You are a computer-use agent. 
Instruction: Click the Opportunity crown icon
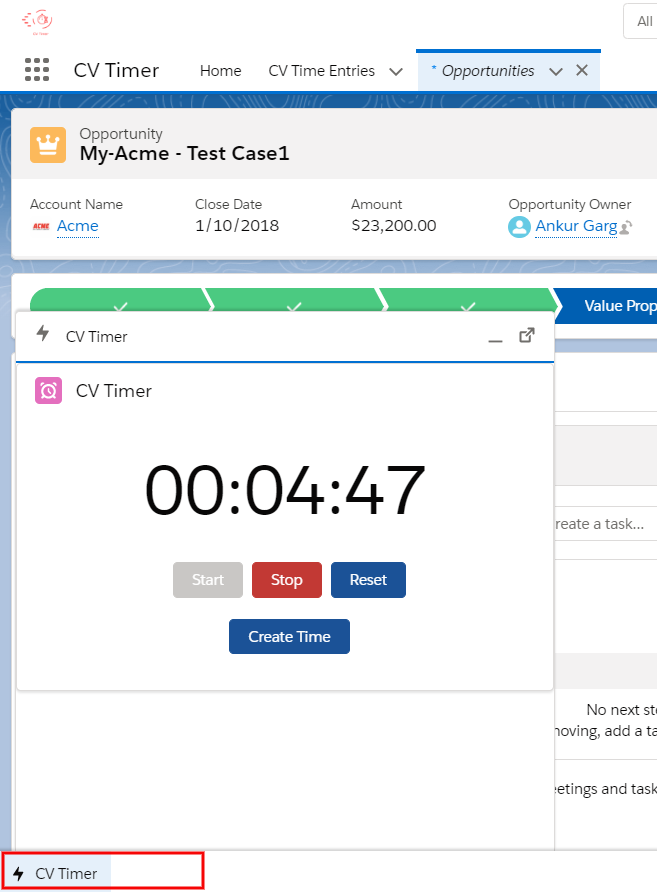[47, 145]
